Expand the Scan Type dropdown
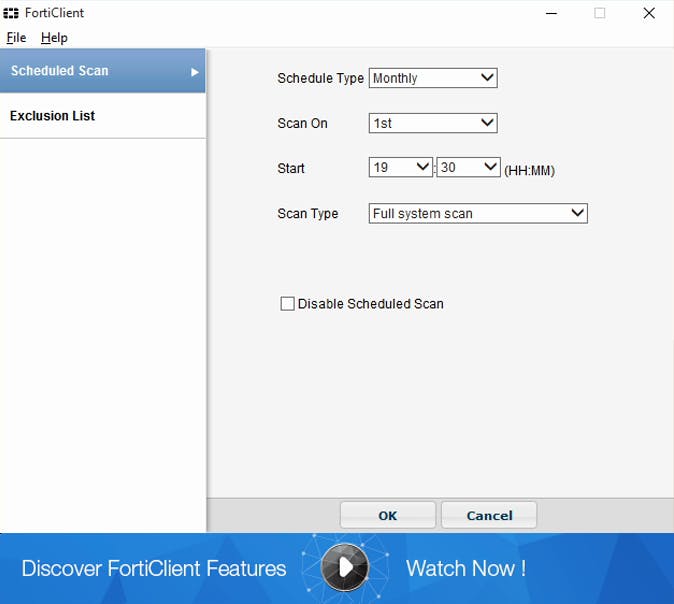 (x=478, y=213)
